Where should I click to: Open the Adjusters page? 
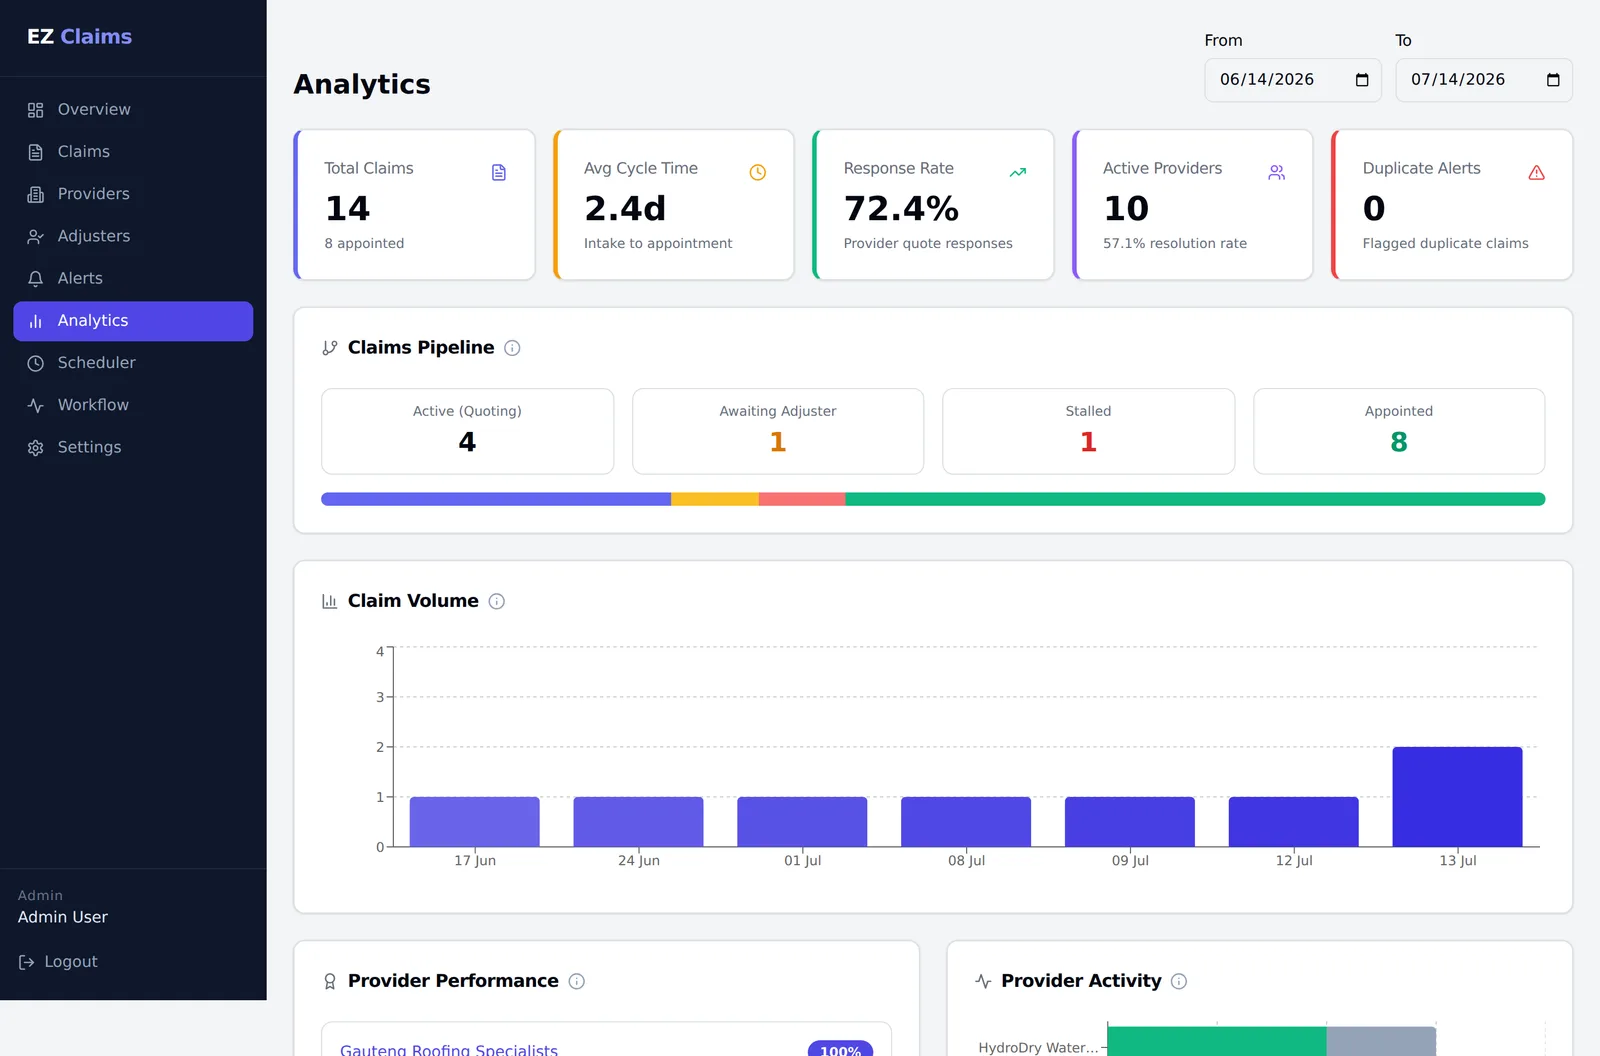133,236
